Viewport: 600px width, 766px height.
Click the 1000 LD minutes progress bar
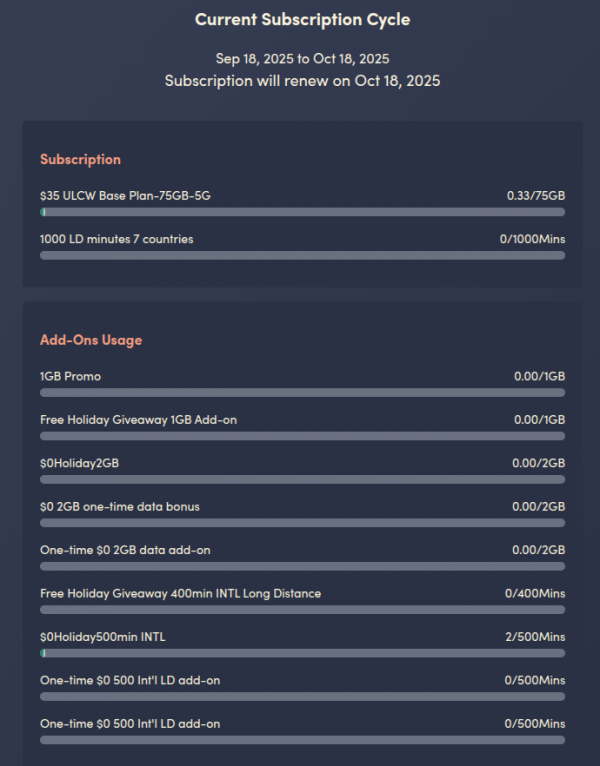click(x=302, y=255)
